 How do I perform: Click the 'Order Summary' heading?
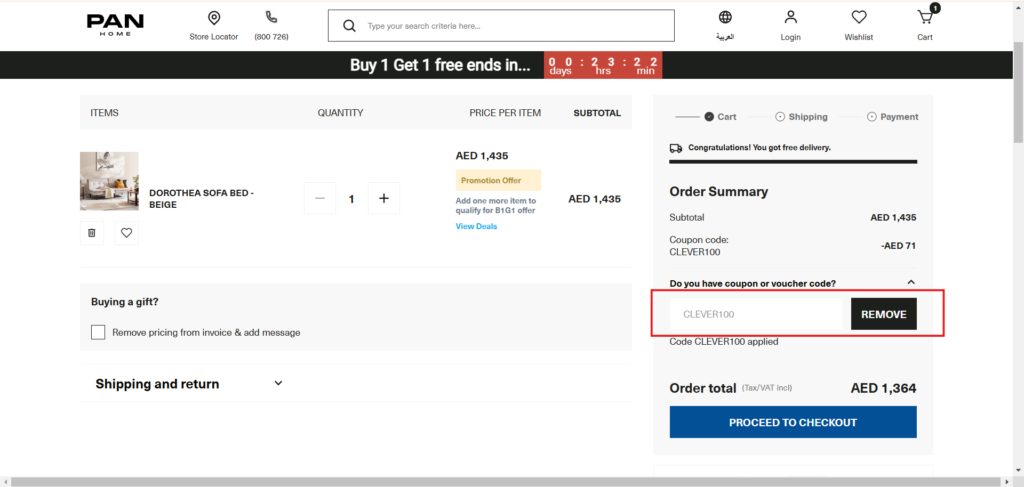click(x=718, y=192)
